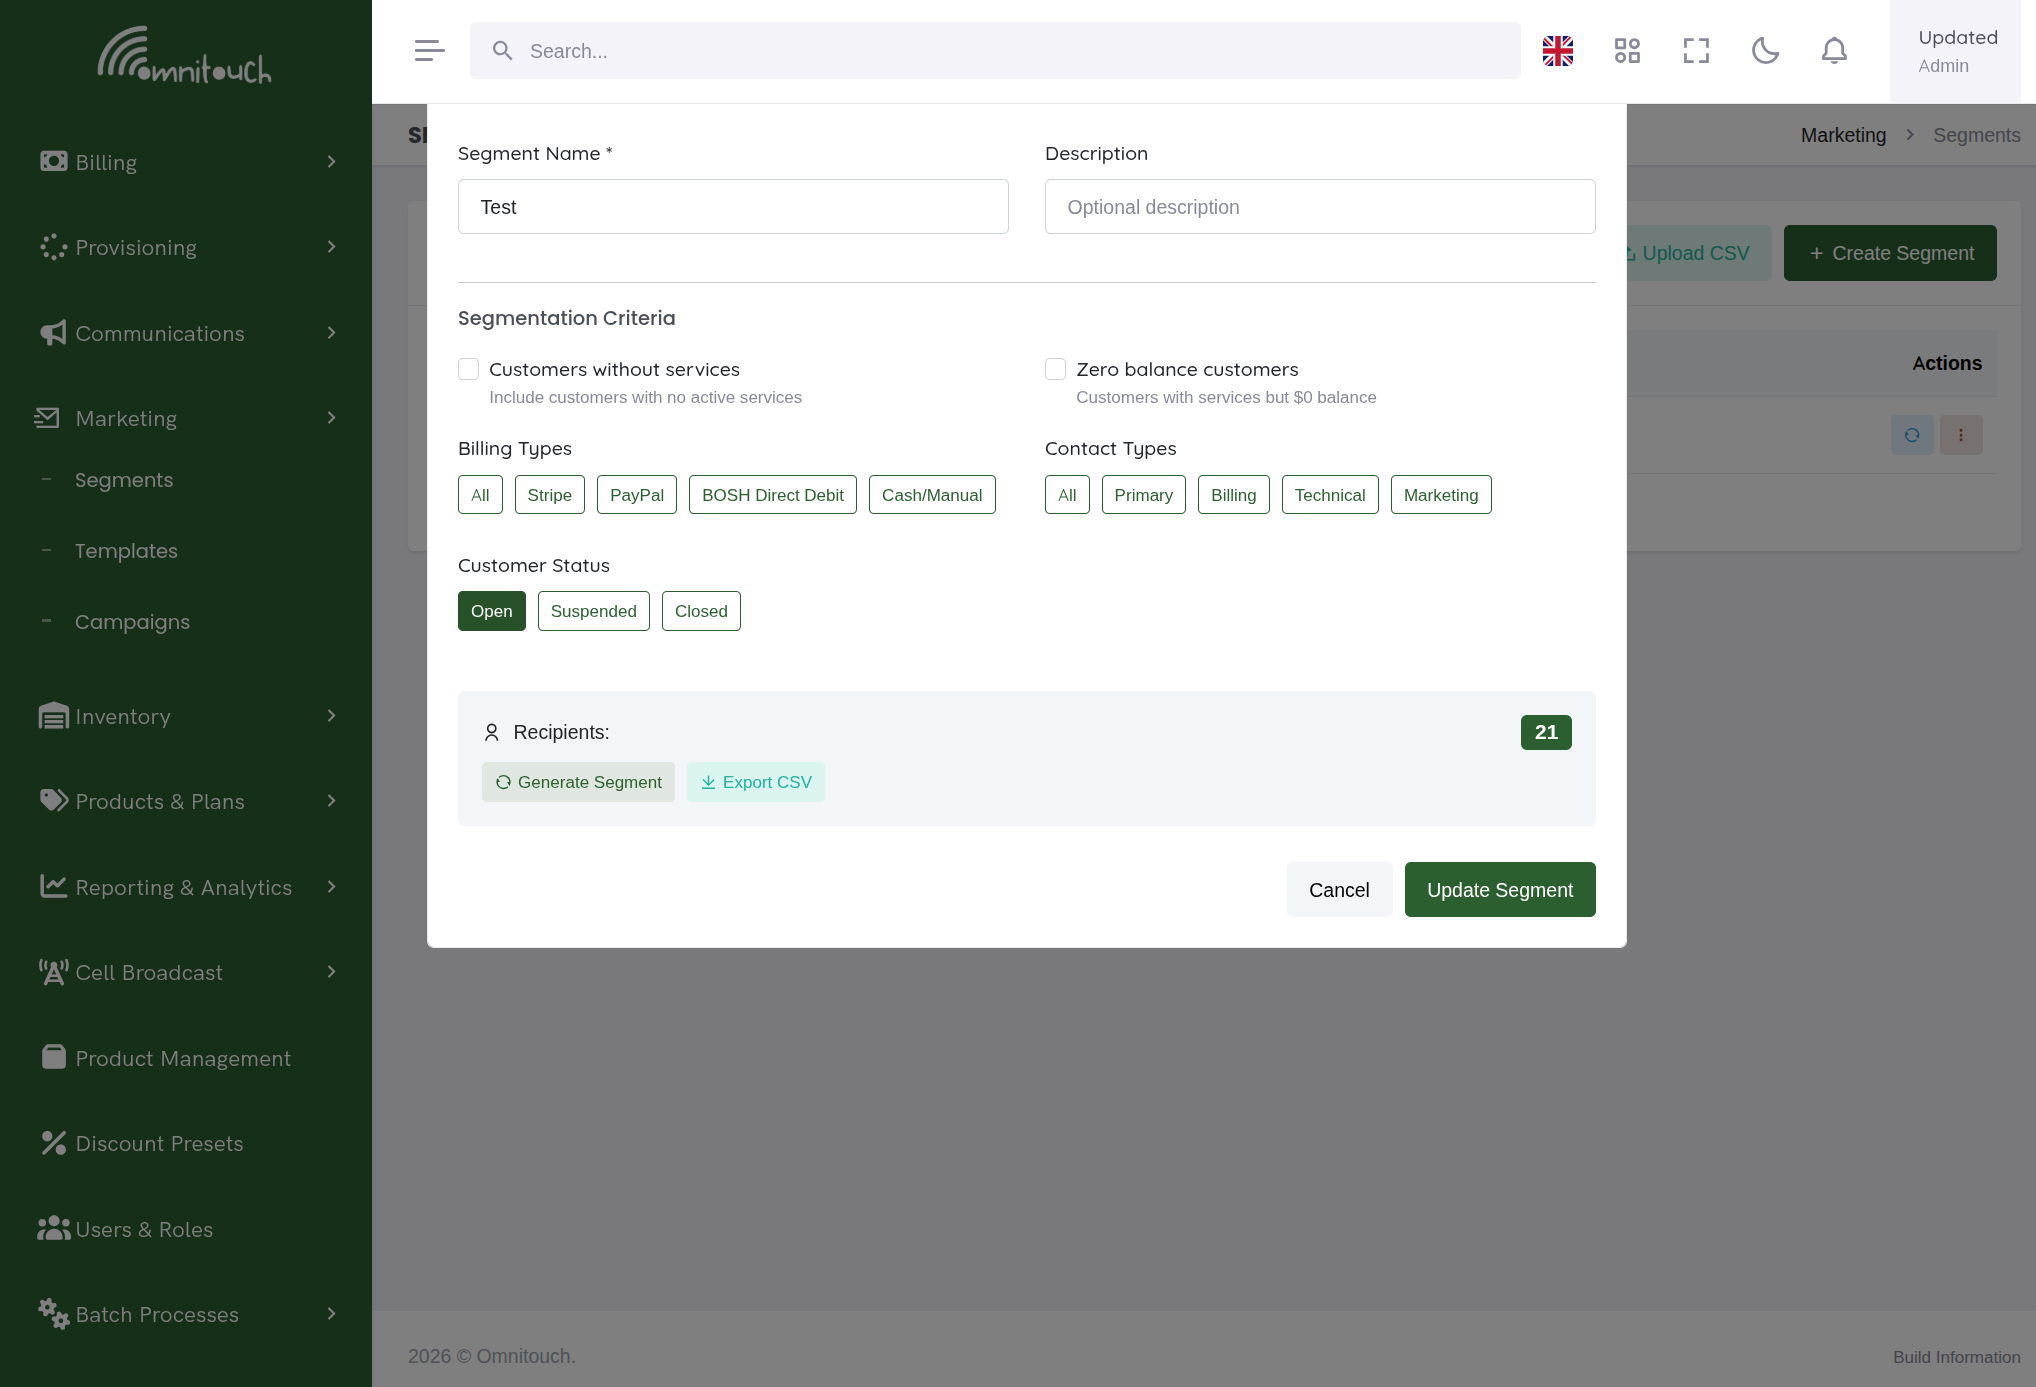Image resolution: width=2036 pixels, height=1387 pixels.
Task: Open Campaigns in the Marketing submenu
Action: pyautogui.click(x=132, y=622)
